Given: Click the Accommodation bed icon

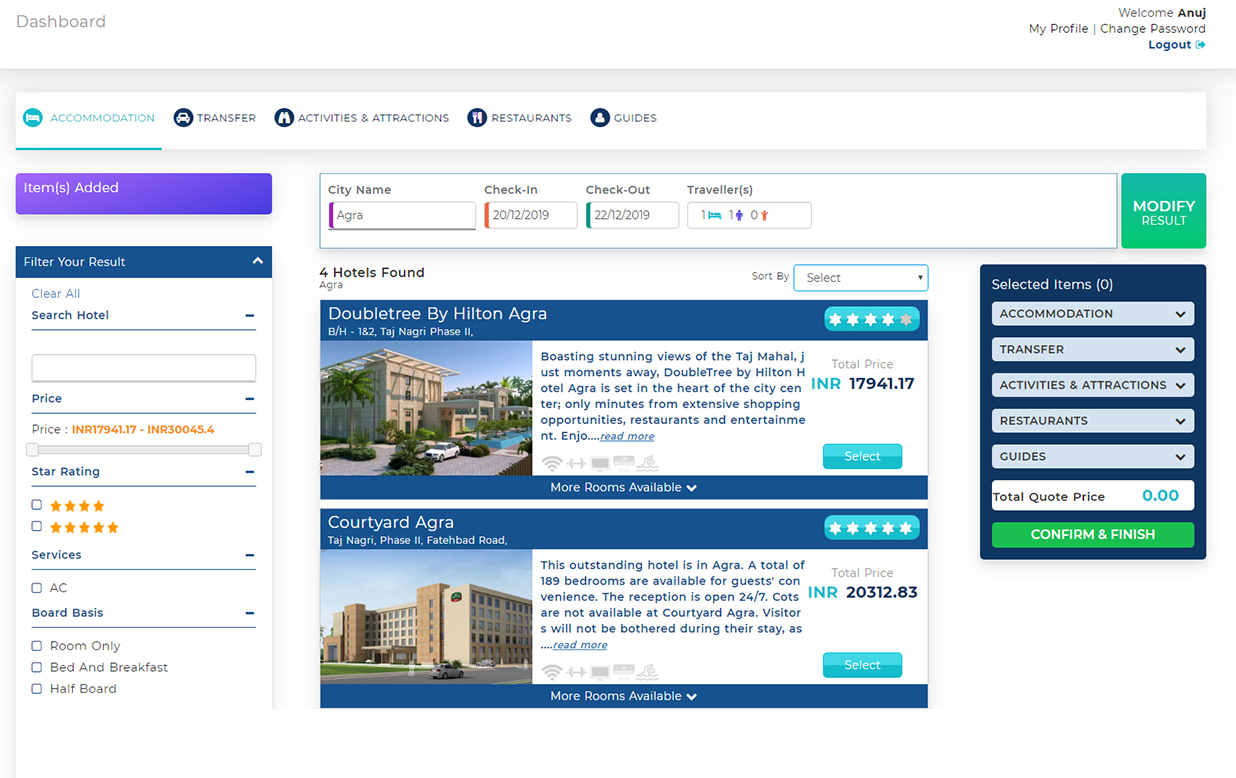Looking at the screenshot, I should [33, 118].
